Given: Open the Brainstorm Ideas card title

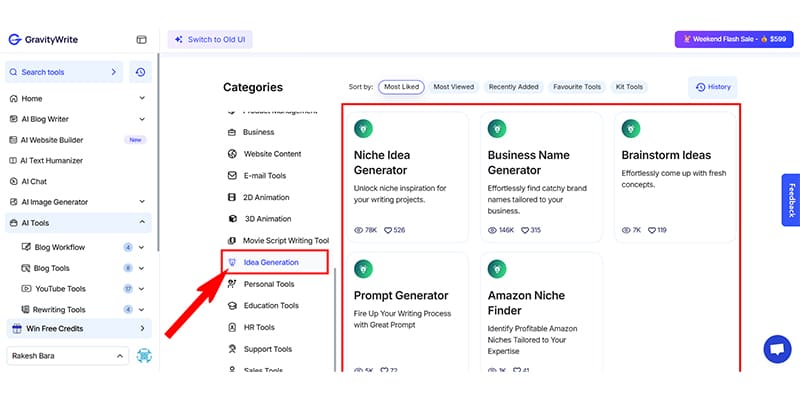Looking at the screenshot, I should (666, 155).
